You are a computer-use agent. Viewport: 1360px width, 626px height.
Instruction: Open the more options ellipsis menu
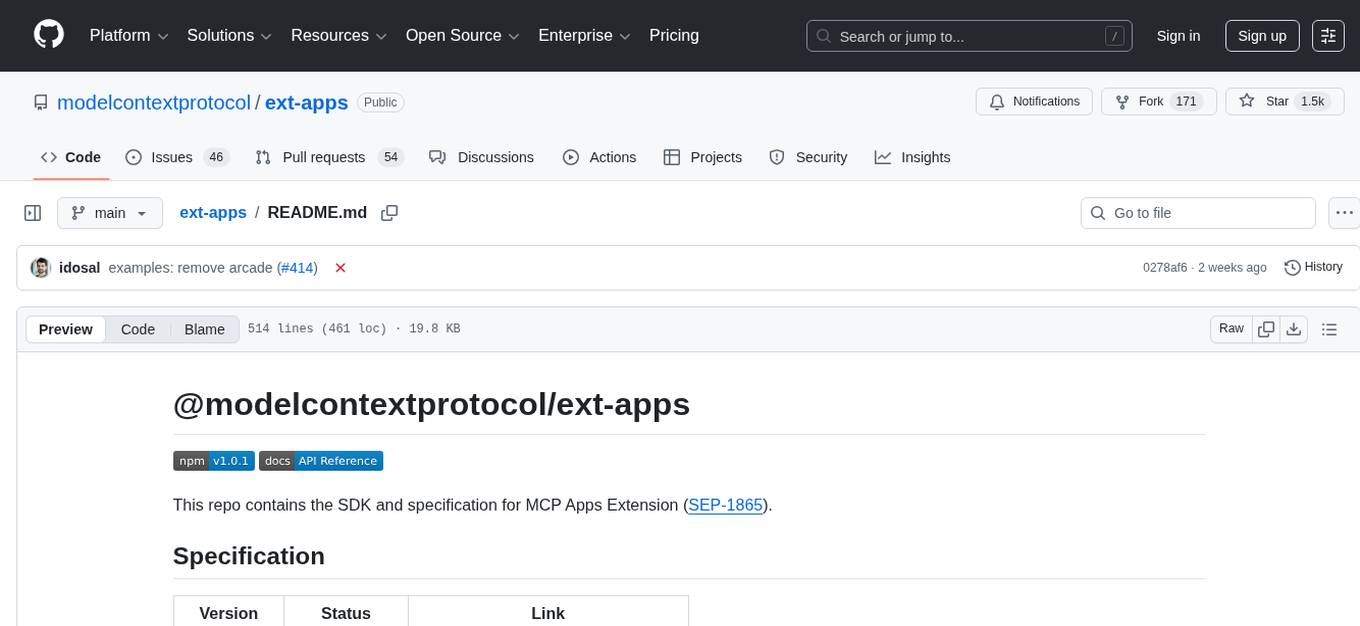1344,212
